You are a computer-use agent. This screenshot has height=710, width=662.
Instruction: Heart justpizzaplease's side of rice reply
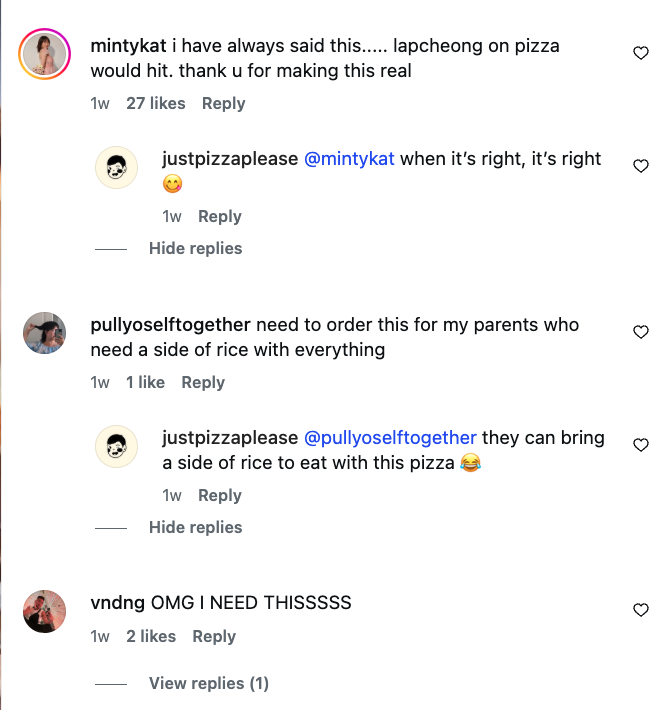[x=641, y=445]
